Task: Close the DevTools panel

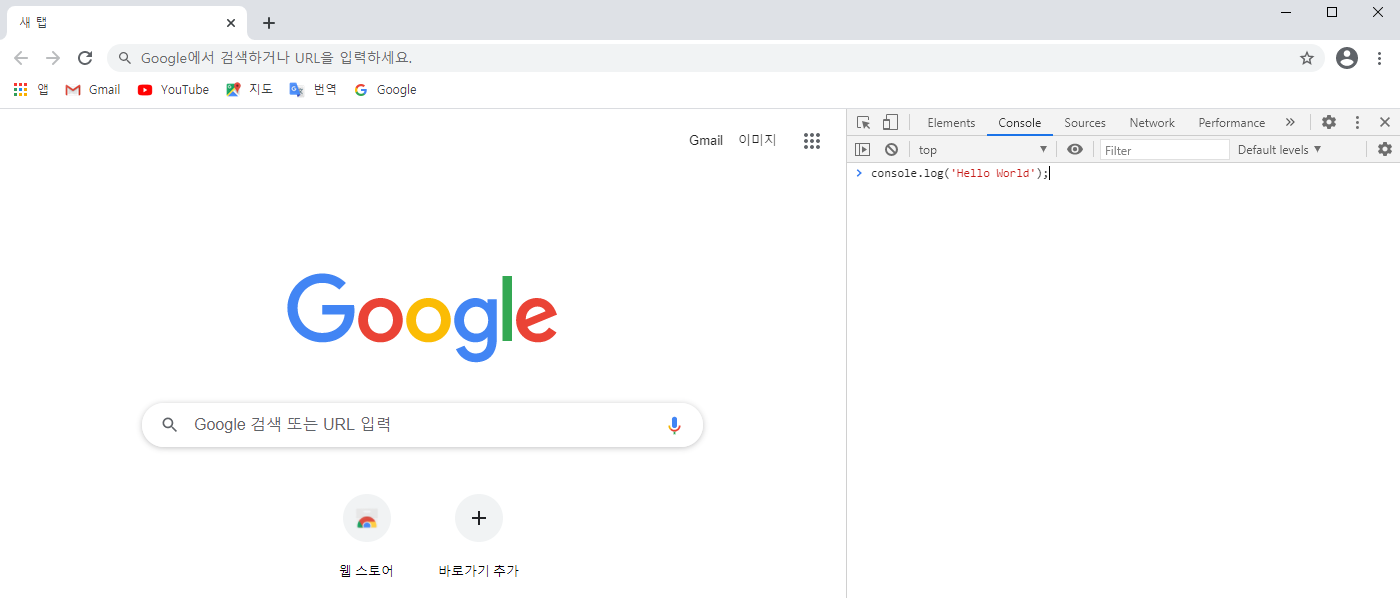Action: click(x=1385, y=122)
